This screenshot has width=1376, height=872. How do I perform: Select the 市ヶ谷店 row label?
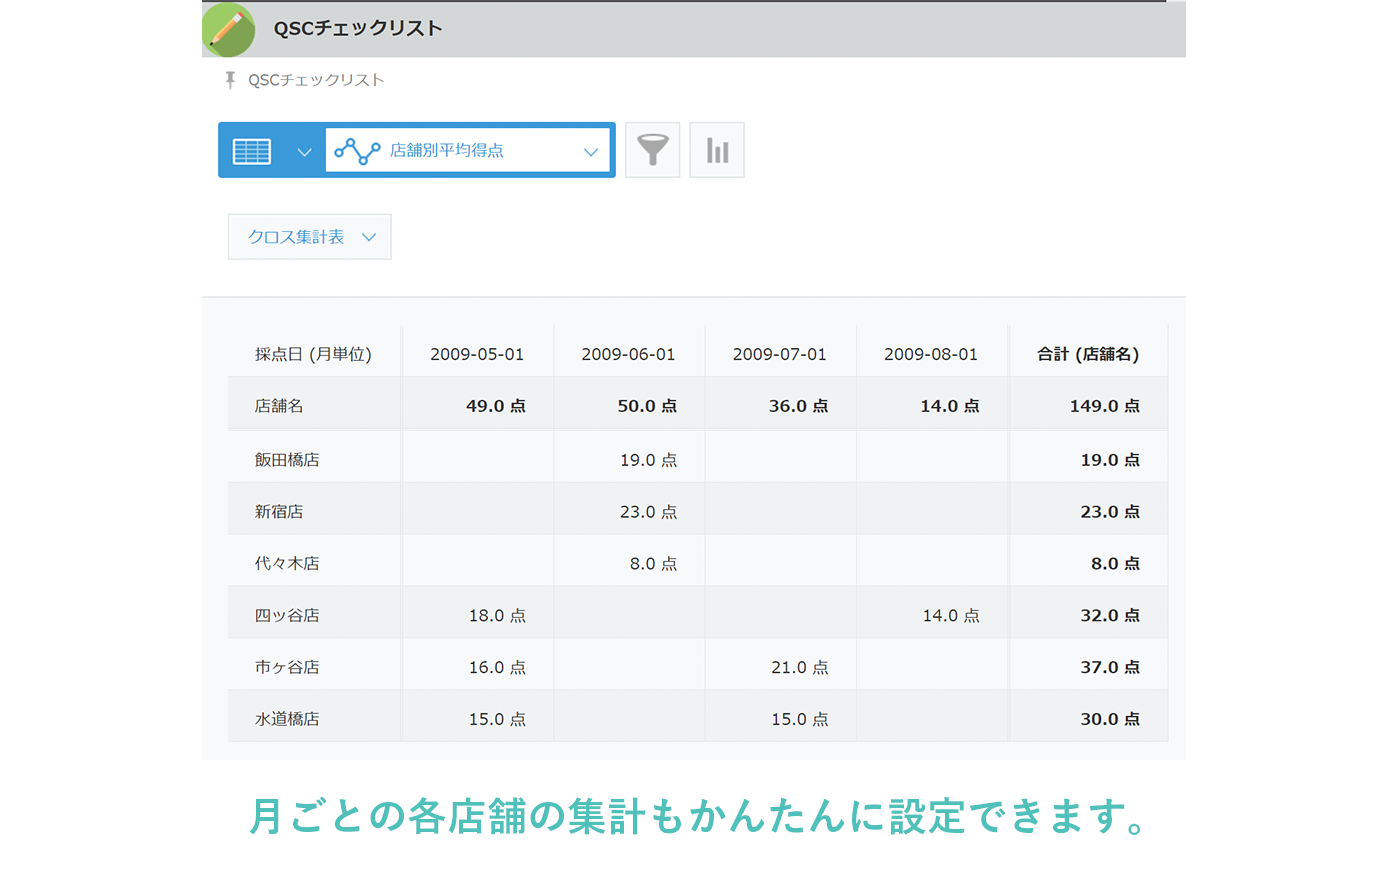point(287,667)
